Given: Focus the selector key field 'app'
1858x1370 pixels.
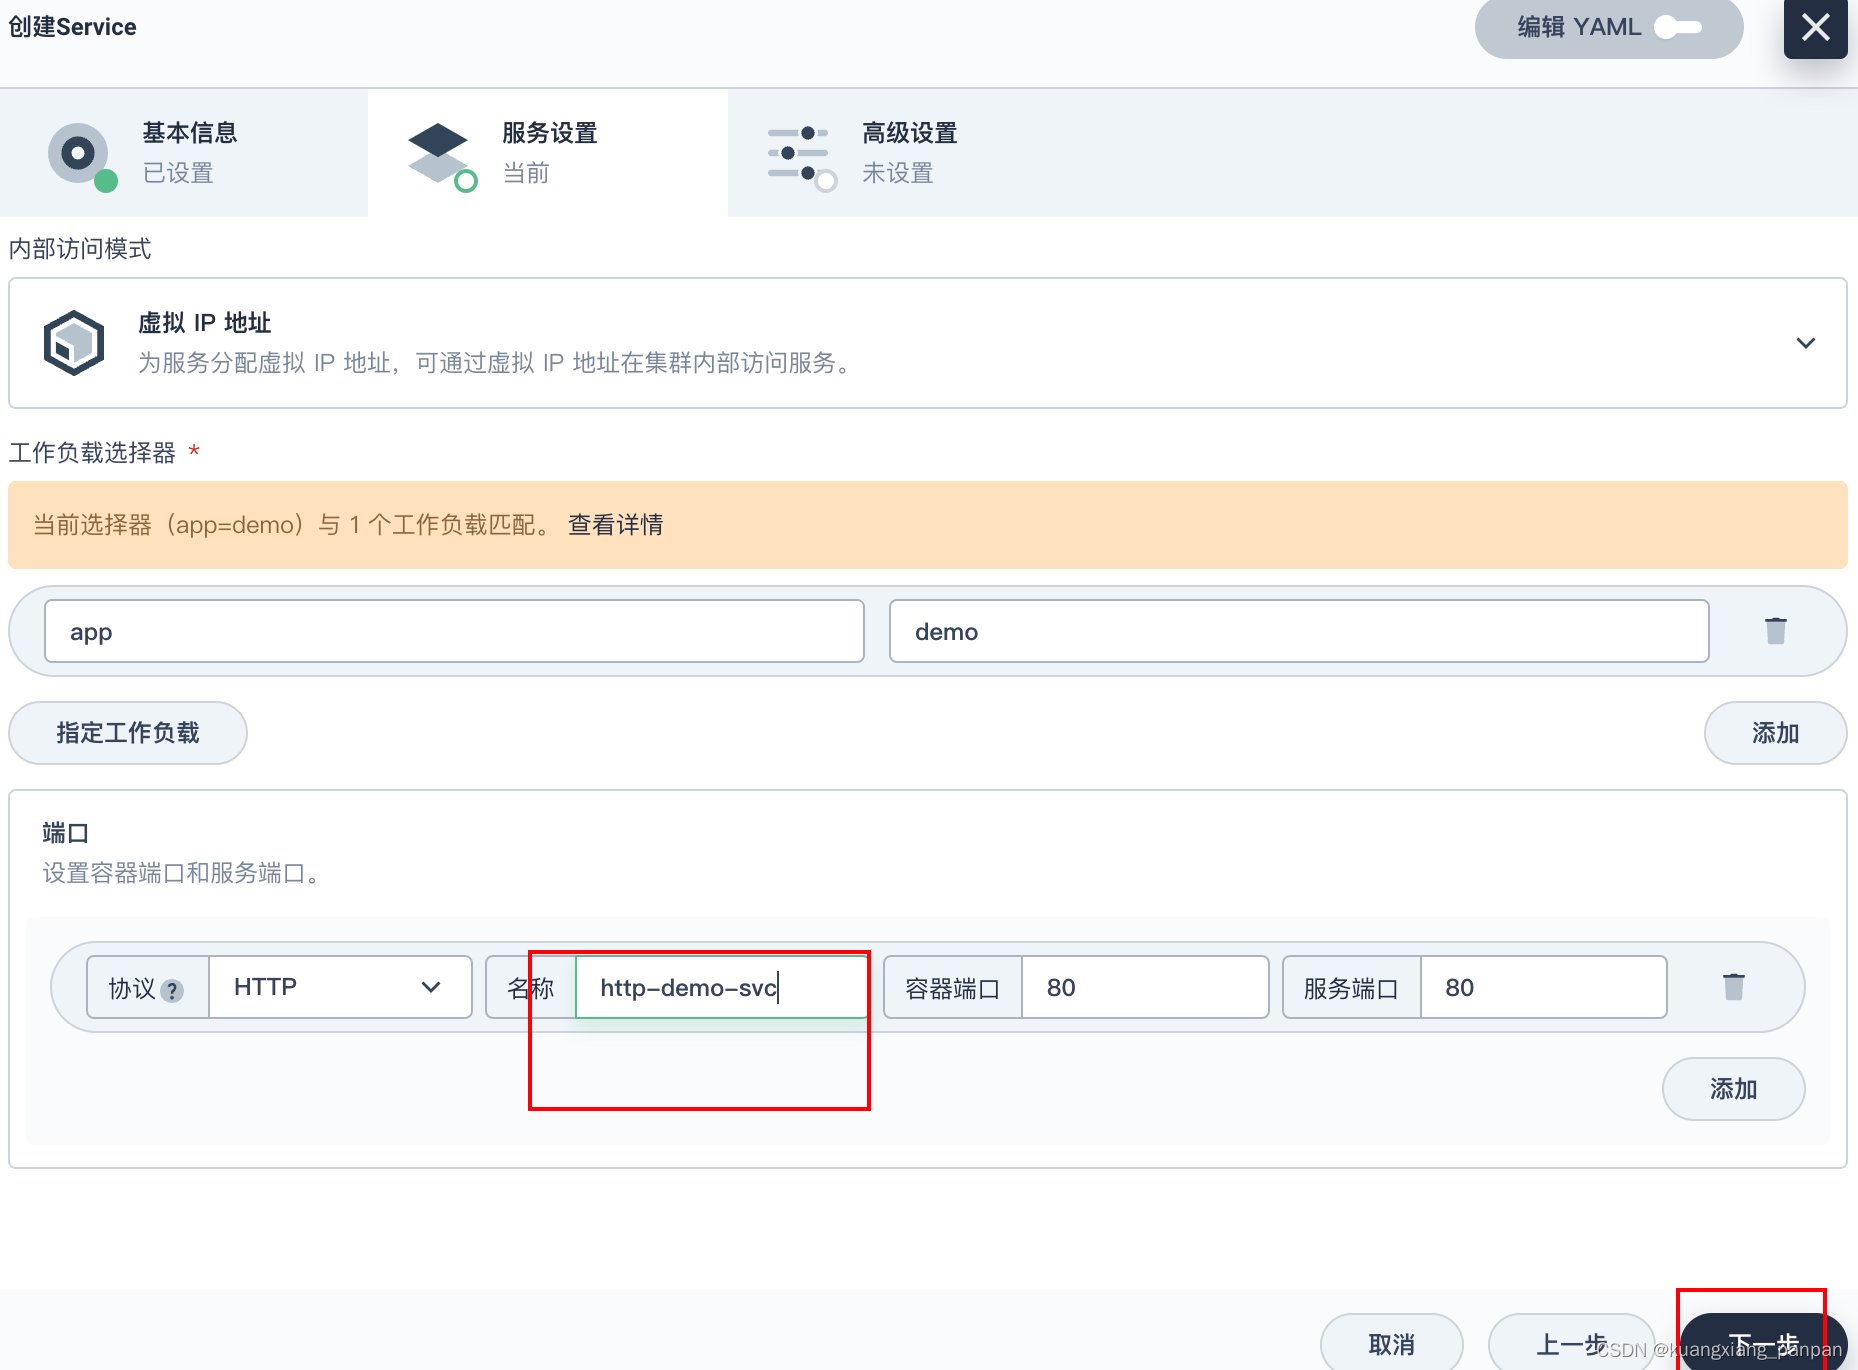Looking at the screenshot, I should point(454,631).
